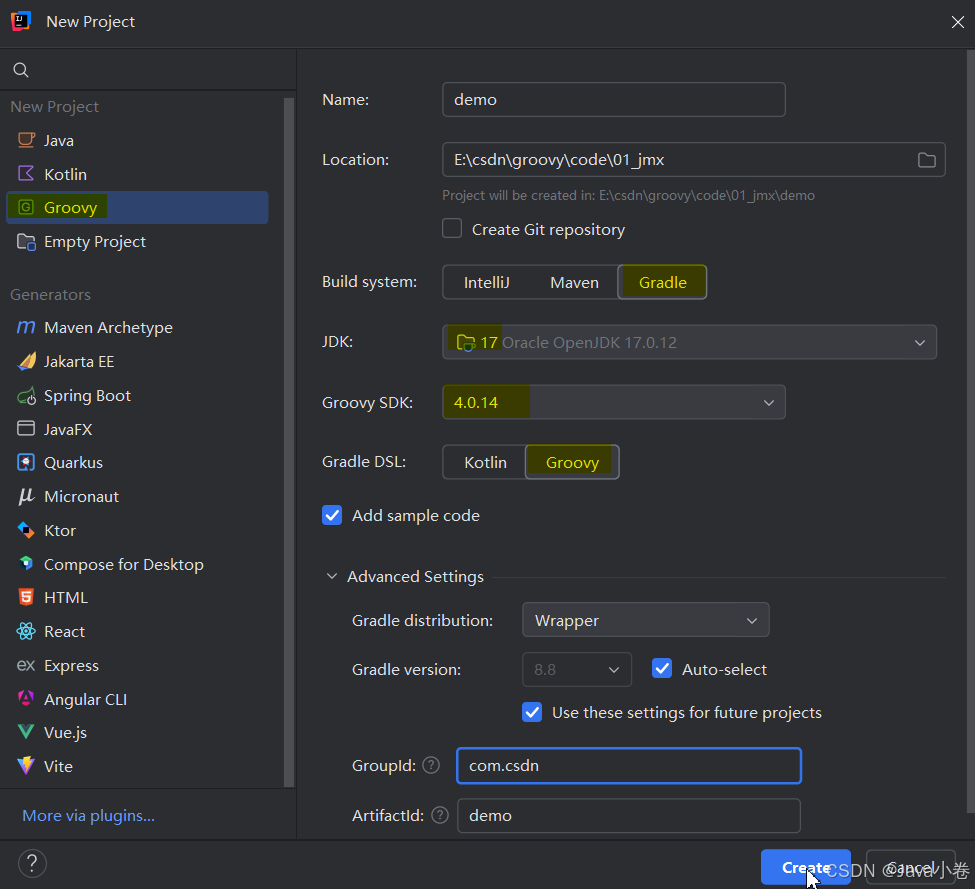975x889 pixels.
Task: Click the Spring Boot leaf icon
Action: (26, 395)
